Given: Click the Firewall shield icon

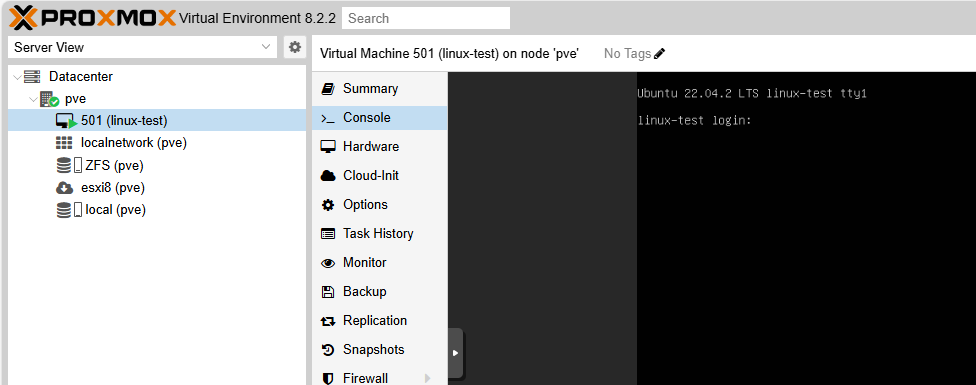Looking at the screenshot, I should coord(327,378).
